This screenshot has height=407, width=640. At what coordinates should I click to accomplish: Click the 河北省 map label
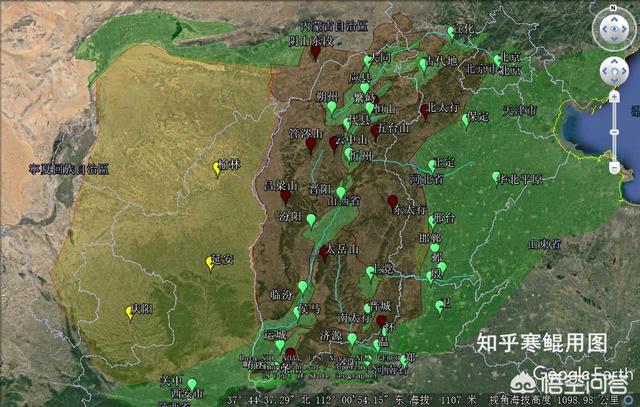coord(427,179)
